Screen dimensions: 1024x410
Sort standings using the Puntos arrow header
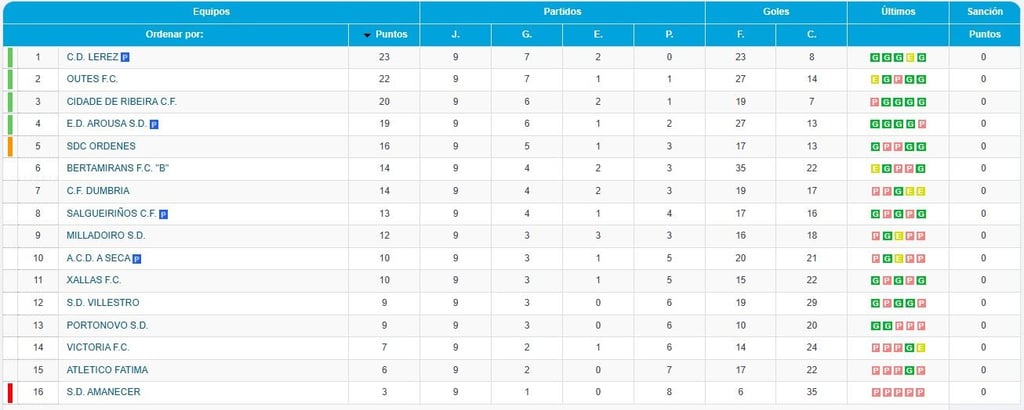385,35
